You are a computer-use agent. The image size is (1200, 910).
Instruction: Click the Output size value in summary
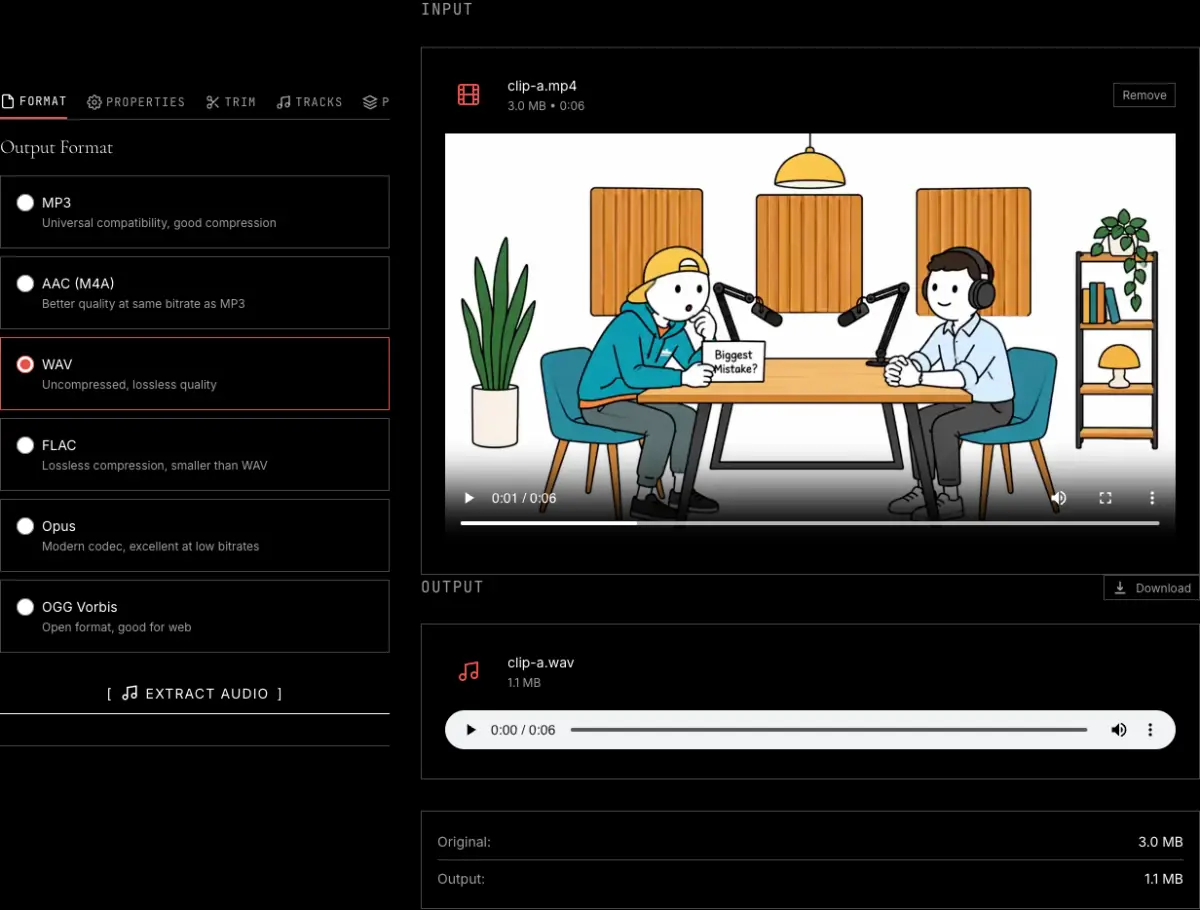tap(1163, 879)
